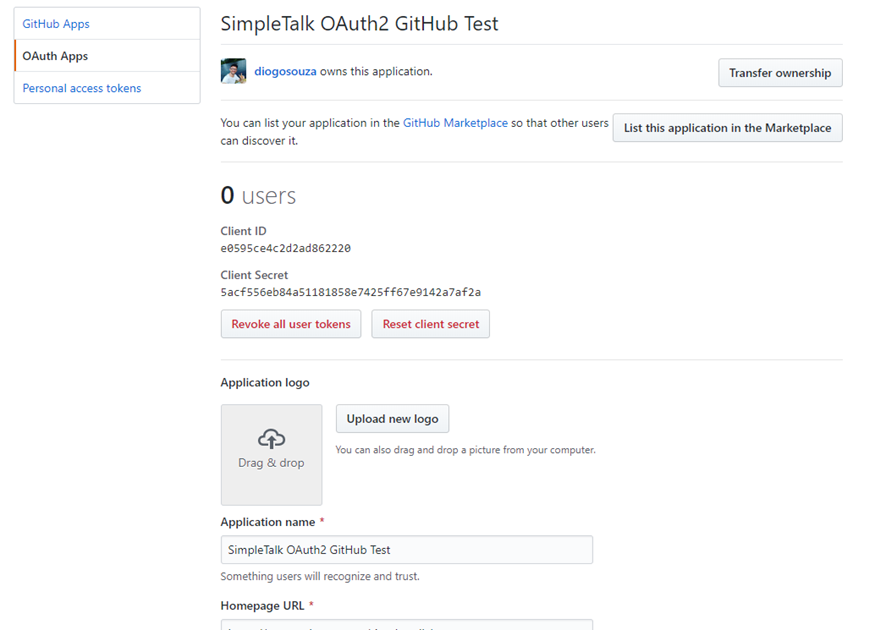Click Revoke all user tokens button

tap(291, 324)
